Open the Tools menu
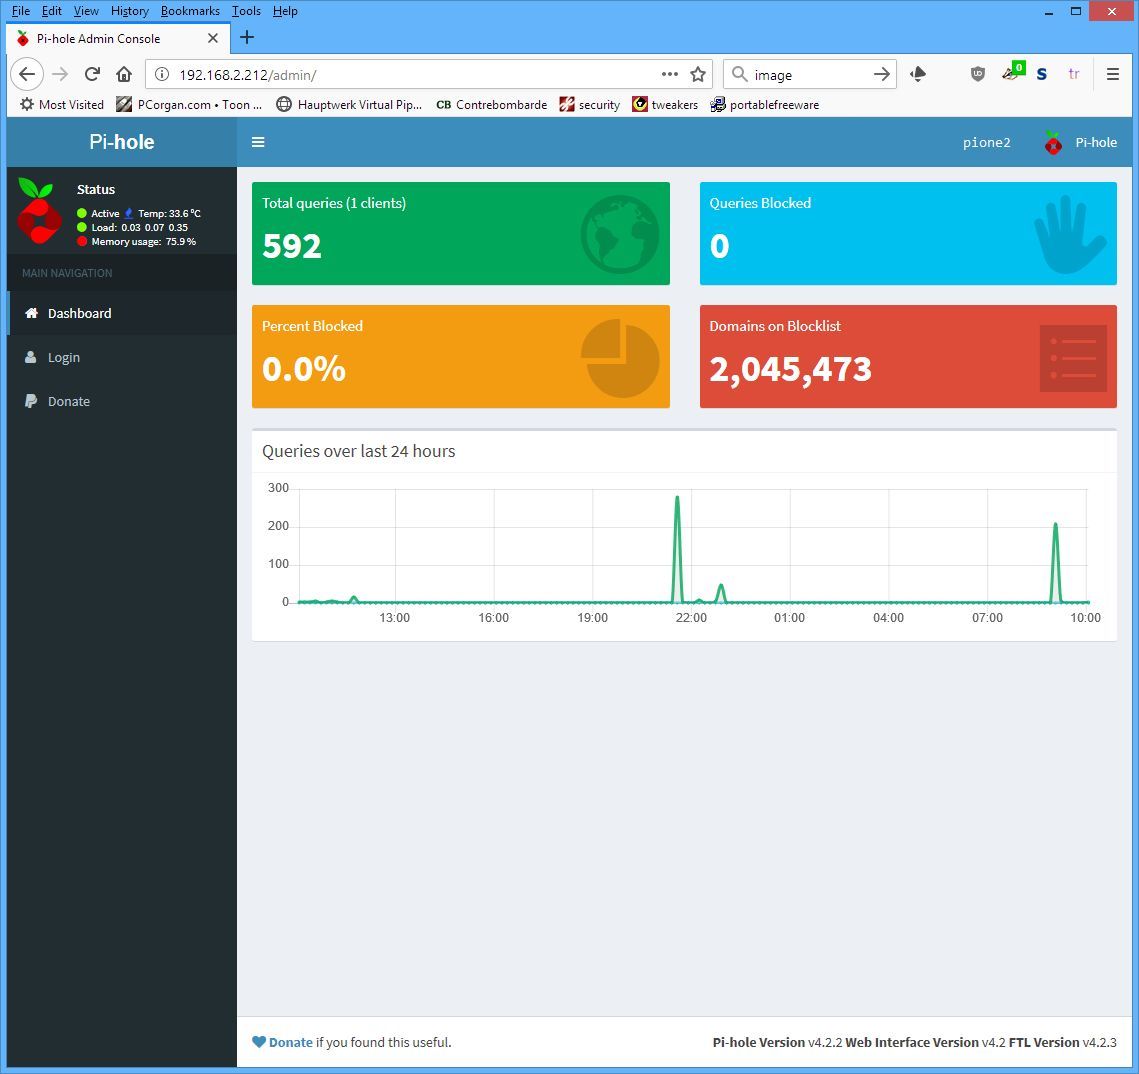The height and width of the screenshot is (1074, 1139). 246,11
